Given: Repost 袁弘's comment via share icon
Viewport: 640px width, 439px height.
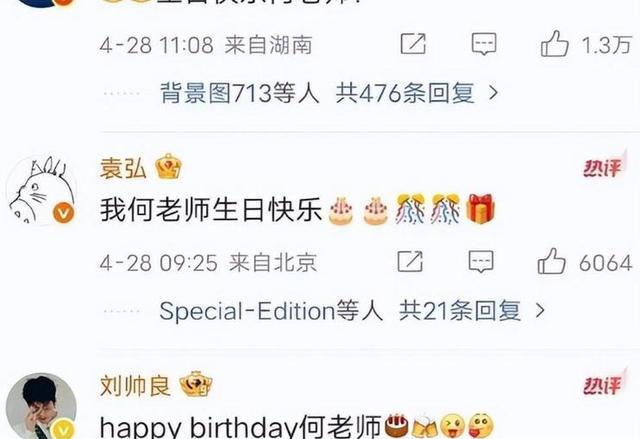Looking at the screenshot, I should click(x=410, y=262).
